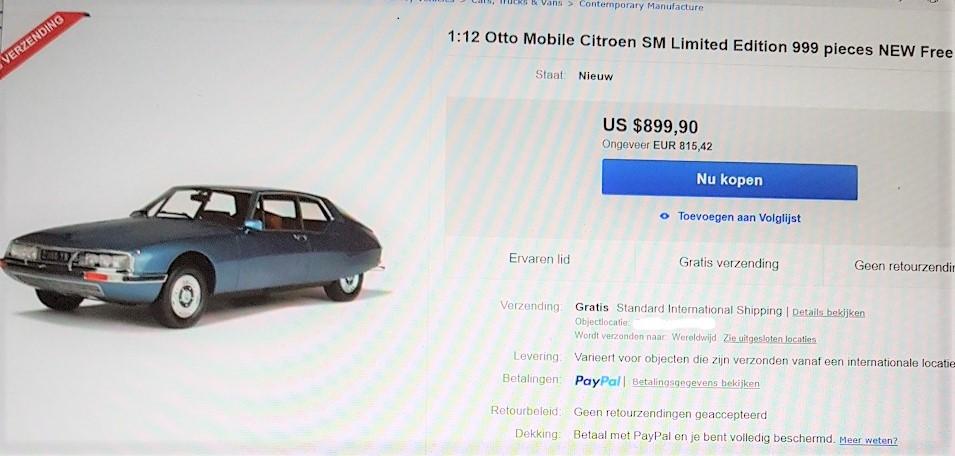The image size is (955, 456).
Task: View Zie uitgesloten locaties link
Action: pyautogui.click(x=769, y=338)
